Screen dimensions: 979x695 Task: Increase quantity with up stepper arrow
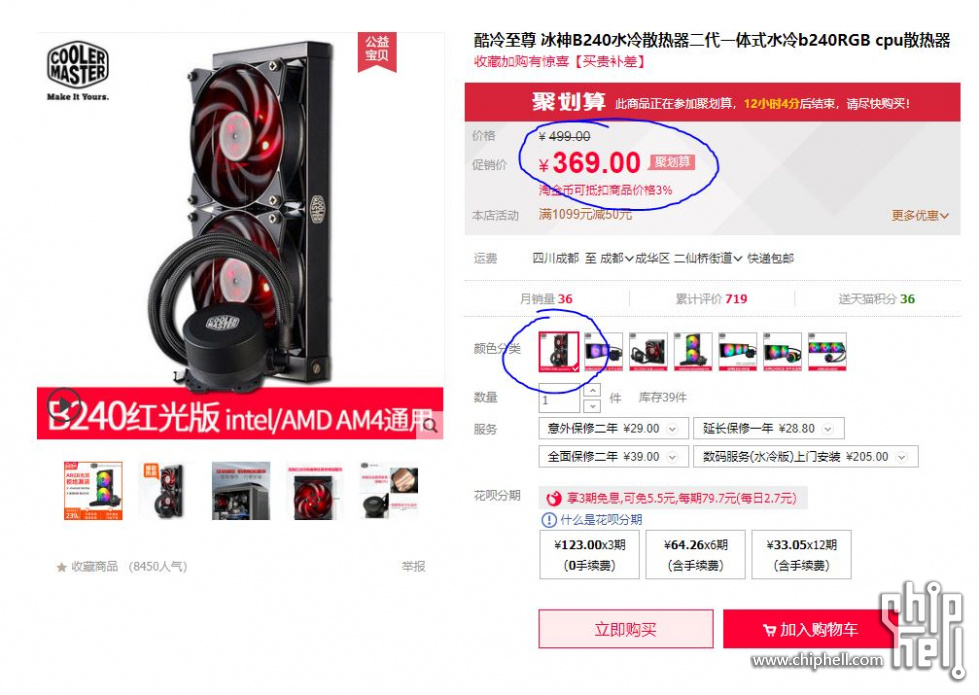coord(593,390)
